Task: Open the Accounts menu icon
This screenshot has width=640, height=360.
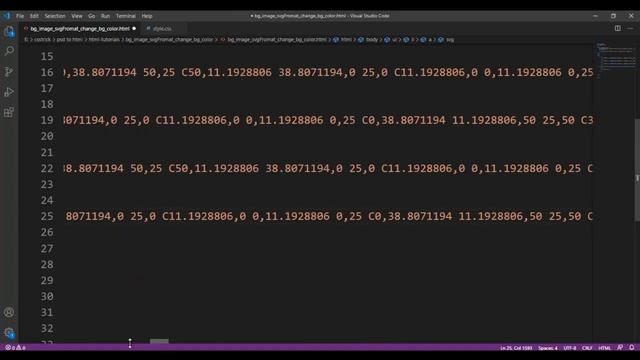Action: pyautogui.click(x=9, y=312)
